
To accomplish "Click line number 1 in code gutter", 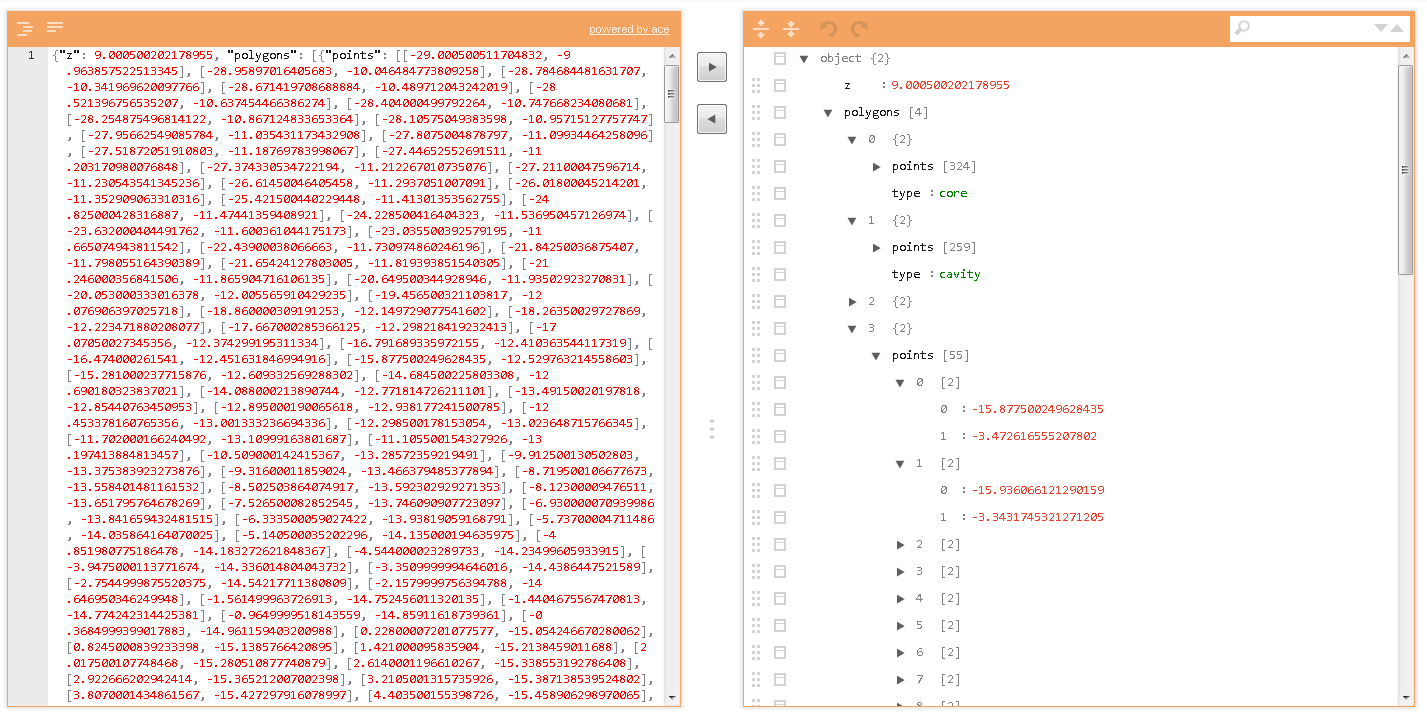I will pyautogui.click(x=31, y=55).
